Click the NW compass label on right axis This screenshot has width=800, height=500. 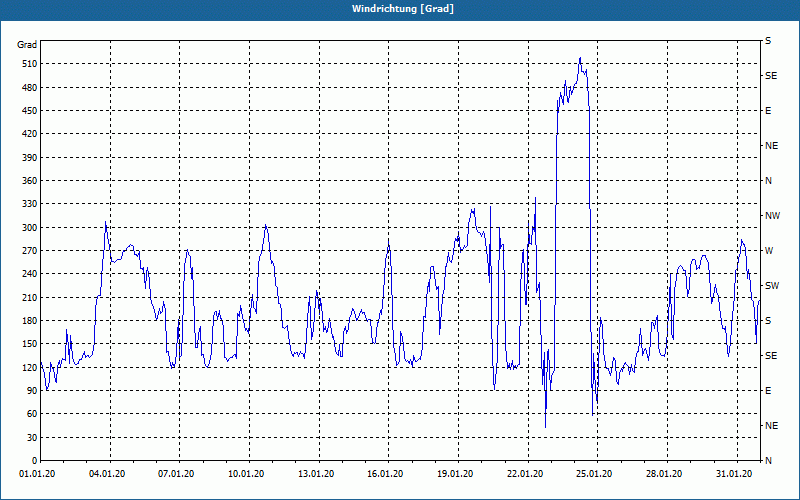click(772, 216)
